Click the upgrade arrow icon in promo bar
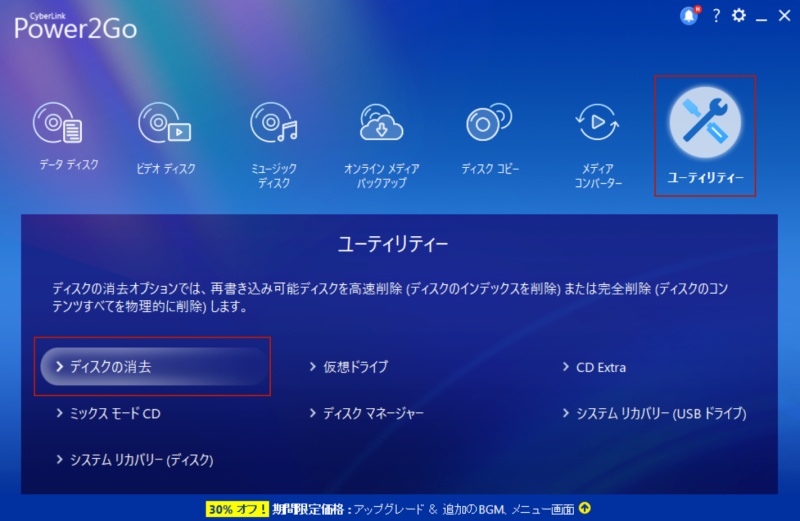The height and width of the screenshot is (521, 800). pyautogui.click(x=585, y=508)
